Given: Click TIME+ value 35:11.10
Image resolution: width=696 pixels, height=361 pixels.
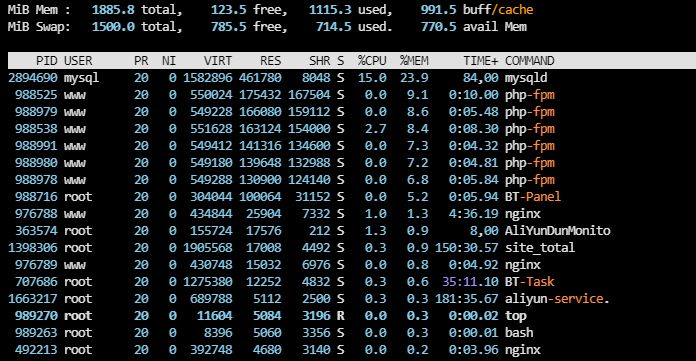Looking at the screenshot, I should click(470, 282).
